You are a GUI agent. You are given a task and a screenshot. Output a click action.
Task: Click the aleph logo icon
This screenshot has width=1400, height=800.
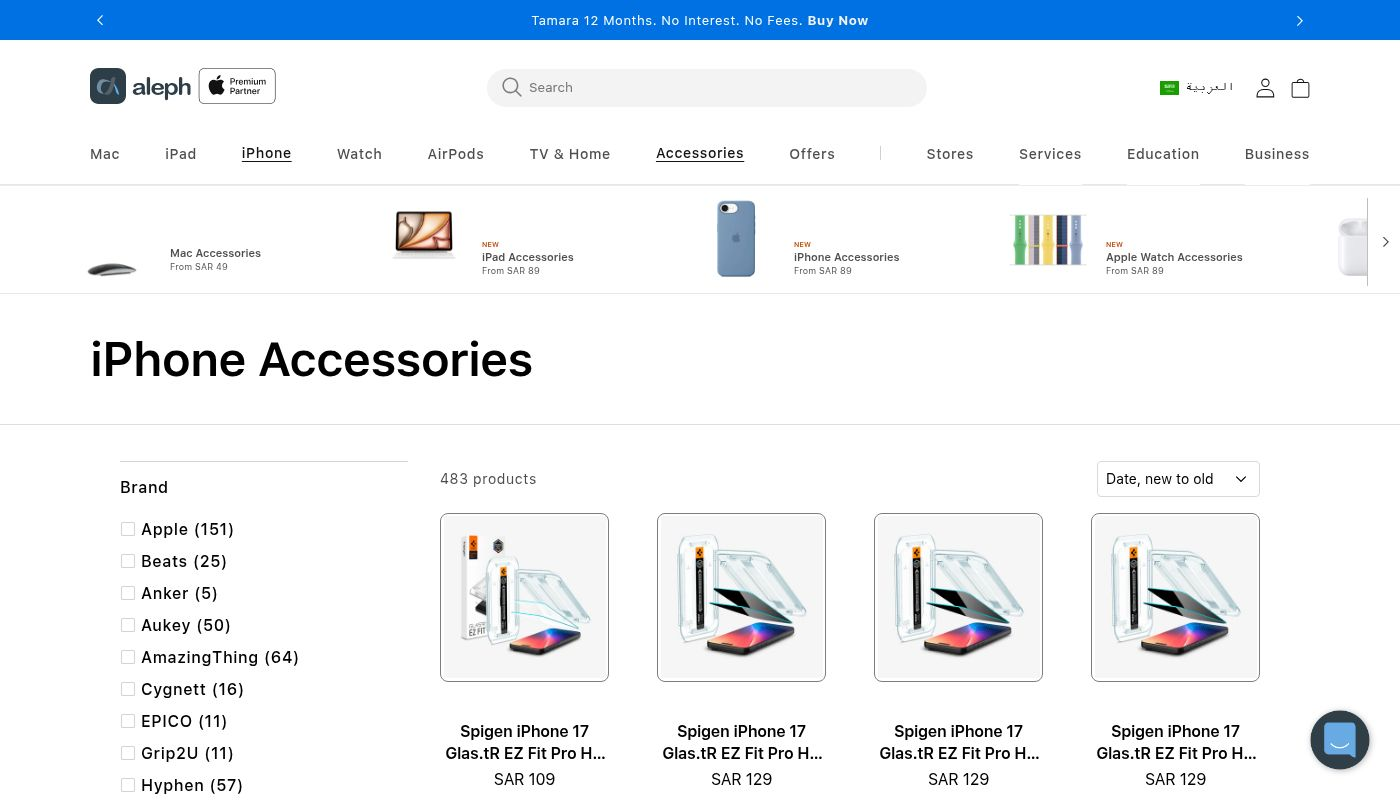coord(108,87)
